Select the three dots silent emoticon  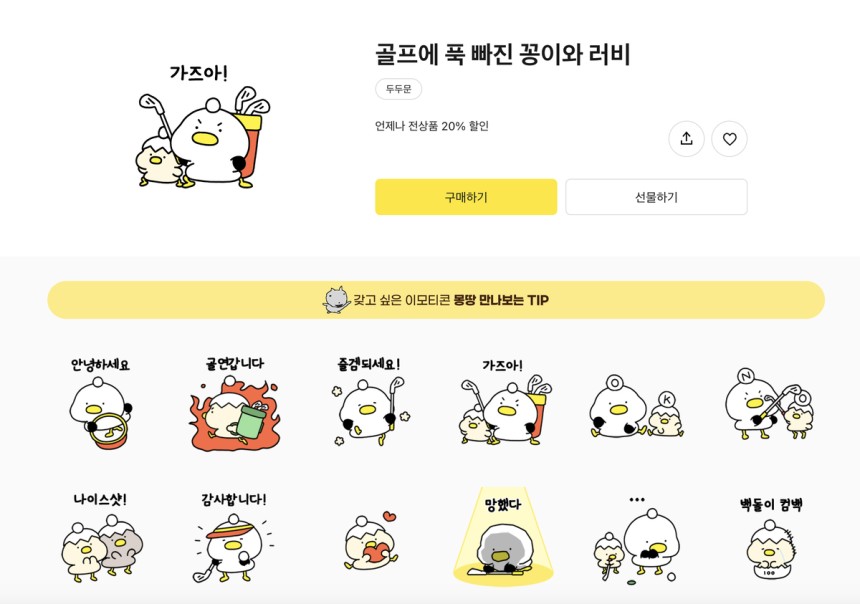pos(636,539)
